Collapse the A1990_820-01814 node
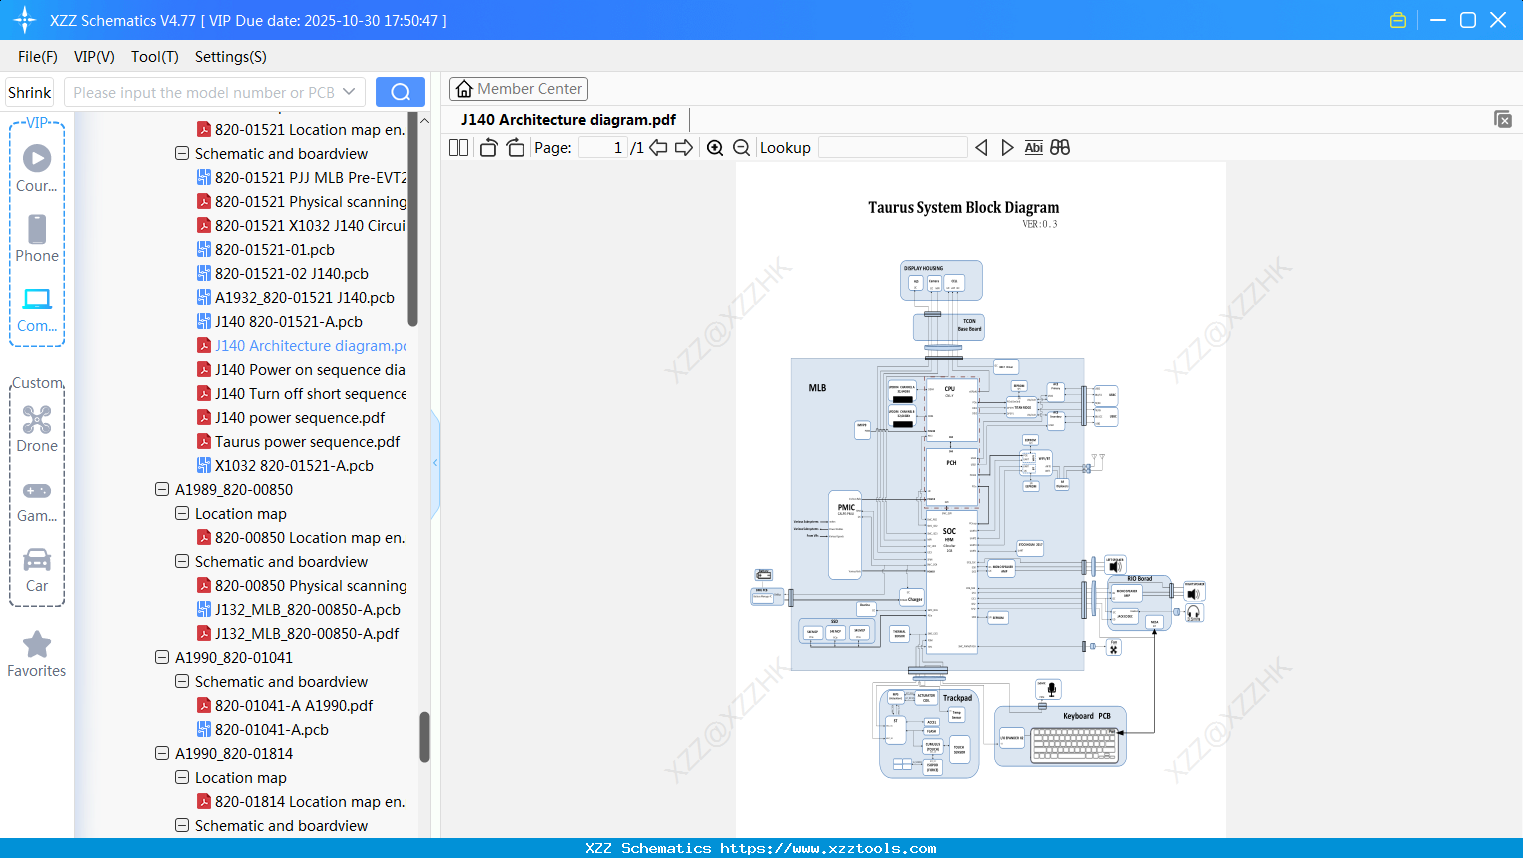Viewport: 1523px width, 858px height. [x=162, y=754]
